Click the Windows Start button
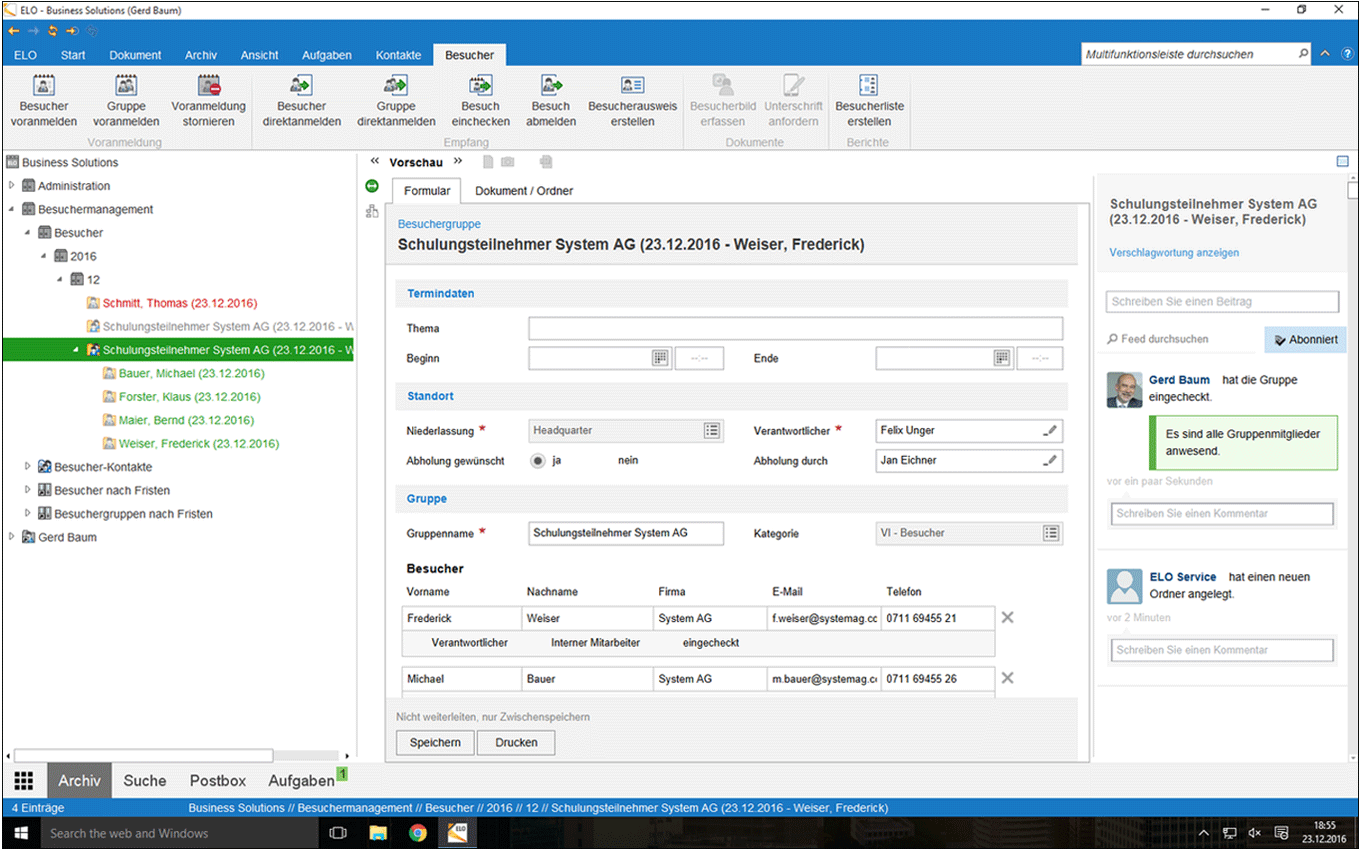 coord(21,832)
